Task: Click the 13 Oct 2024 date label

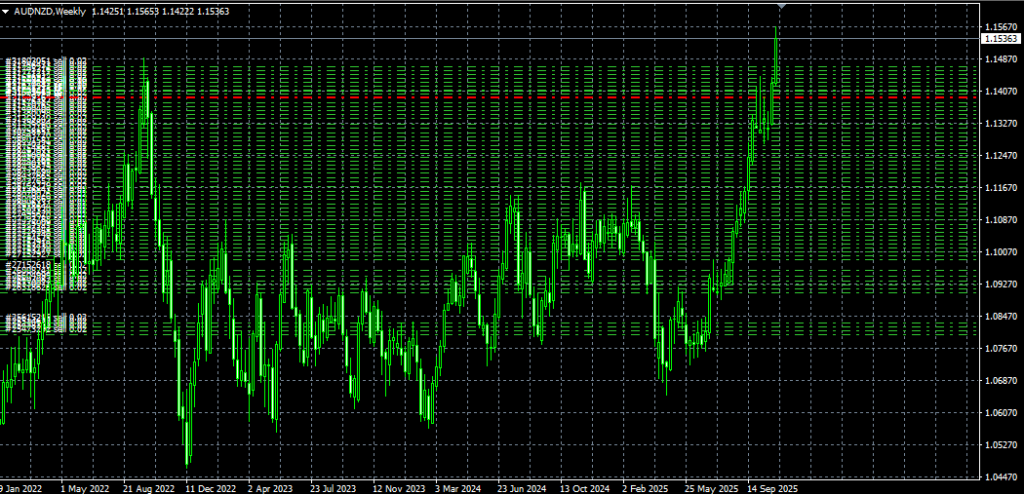Action: pos(584,489)
